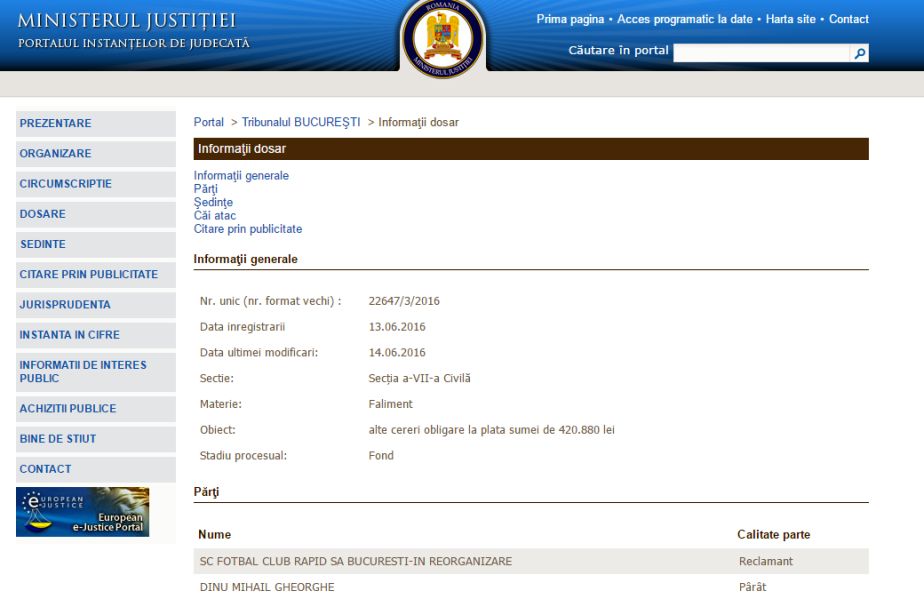Open the Prezentare menu item
Image resolution: width=924 pixels, height=615 pixels.
coord(55,124)
